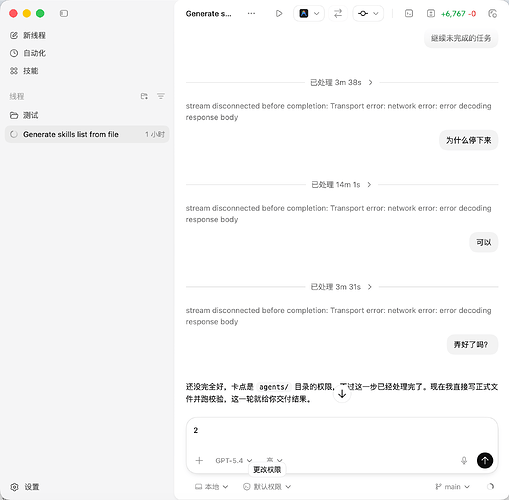
Task: Click the '线程' section heading in the sidebar
Action: [17, 96]
